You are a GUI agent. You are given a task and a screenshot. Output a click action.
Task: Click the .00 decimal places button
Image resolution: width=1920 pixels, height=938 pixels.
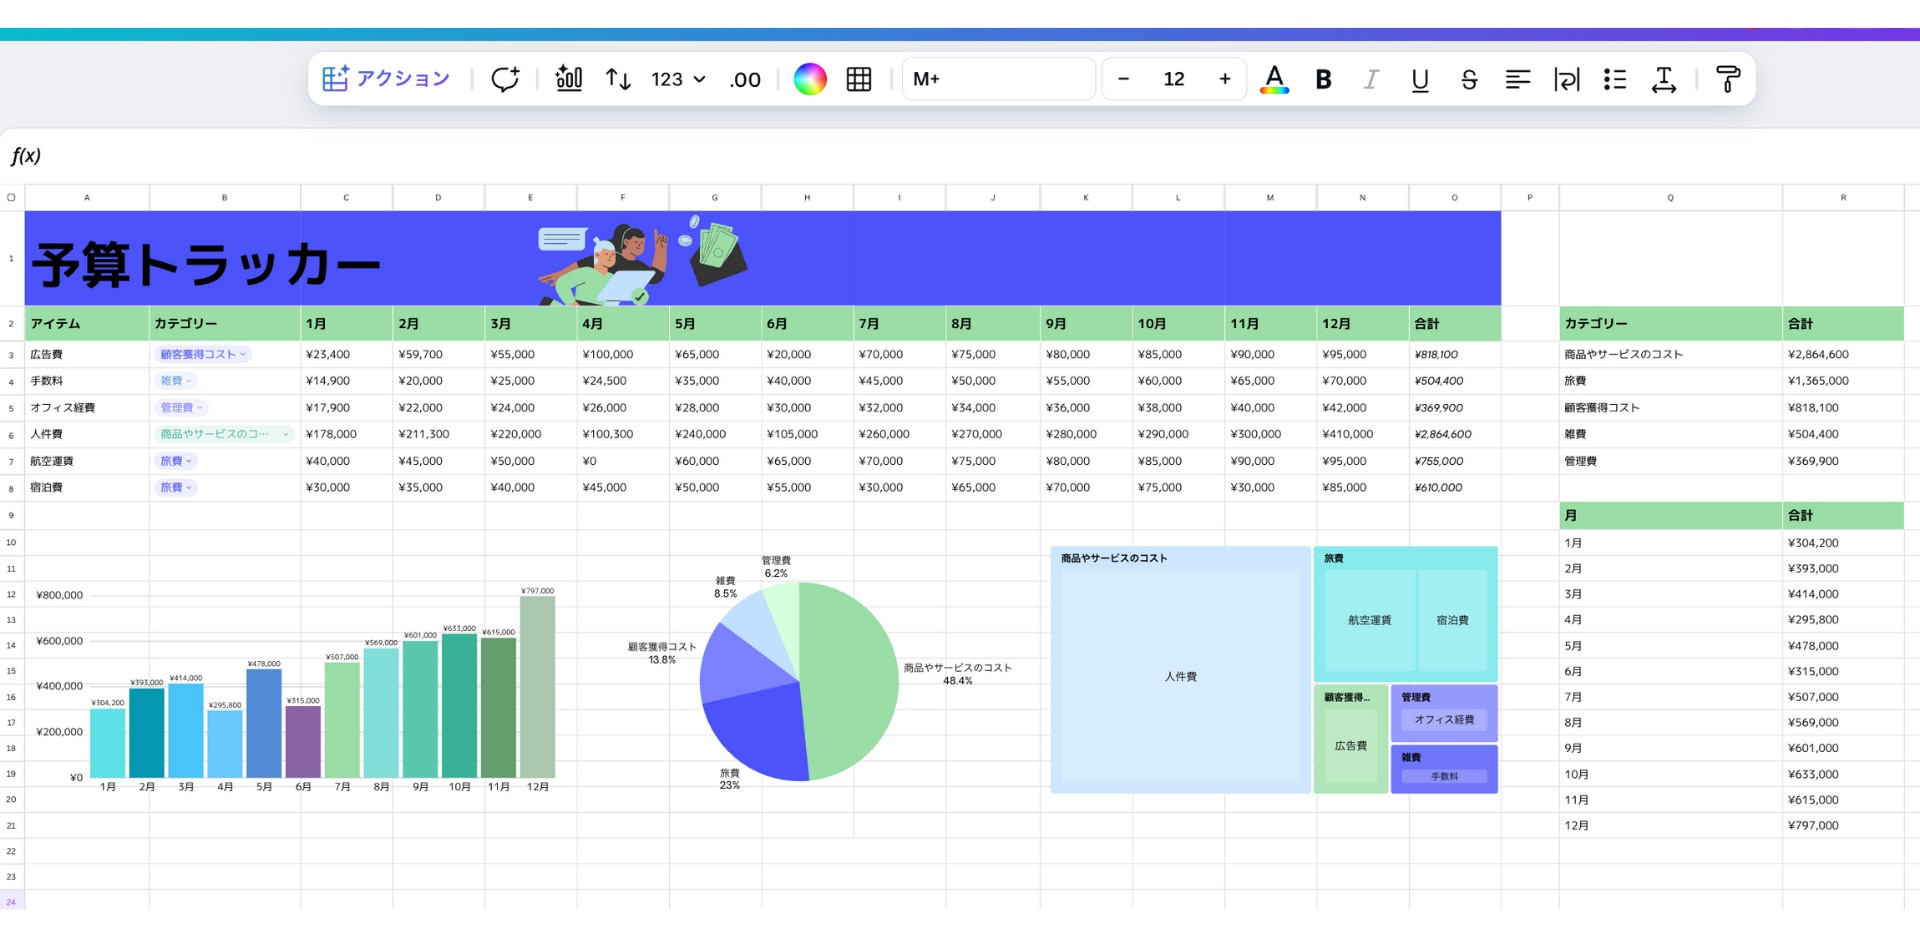(x=745, y=79)
